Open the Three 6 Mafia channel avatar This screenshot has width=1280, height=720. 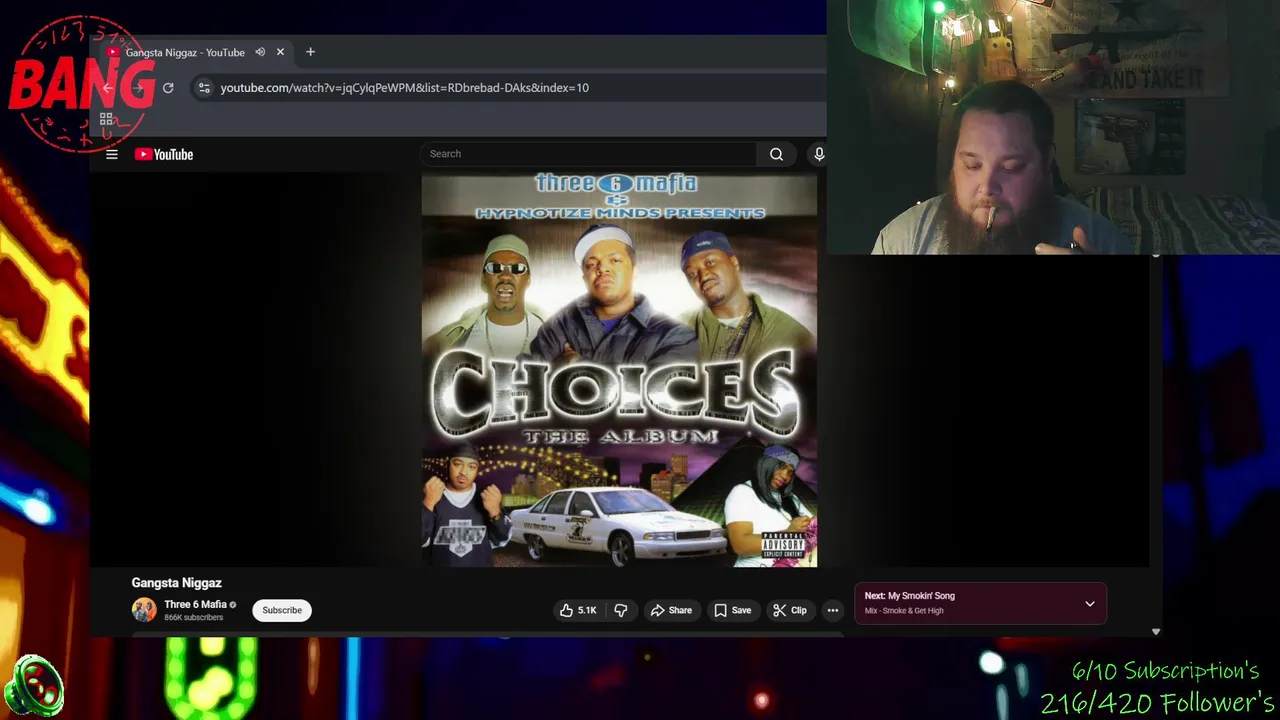(144, 610)
